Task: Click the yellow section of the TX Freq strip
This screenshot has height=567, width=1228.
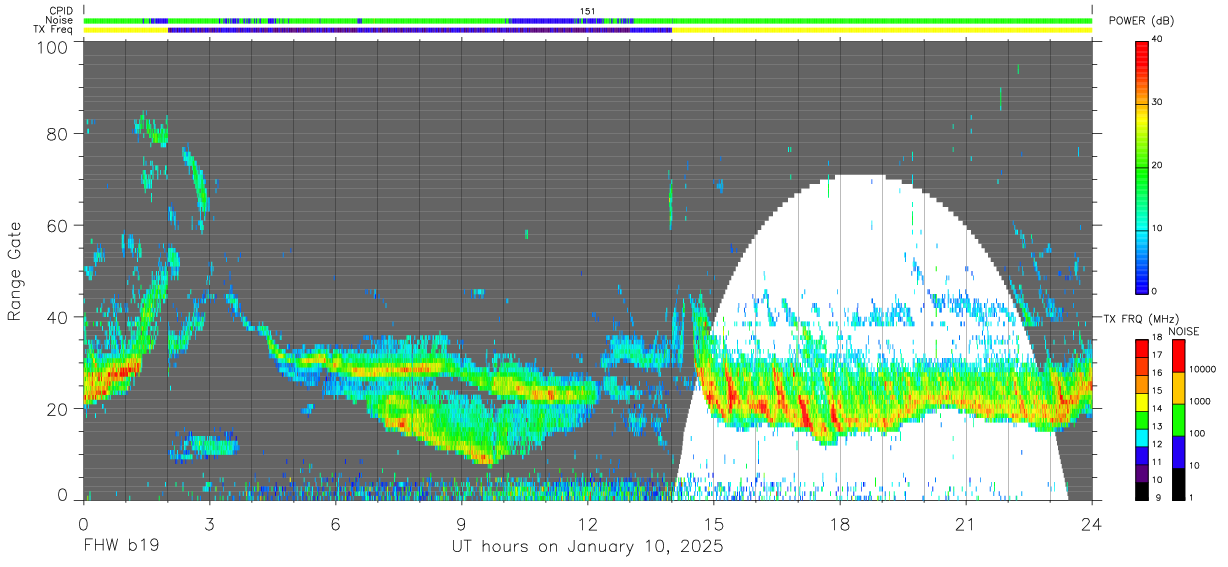Action: point(880,30)
